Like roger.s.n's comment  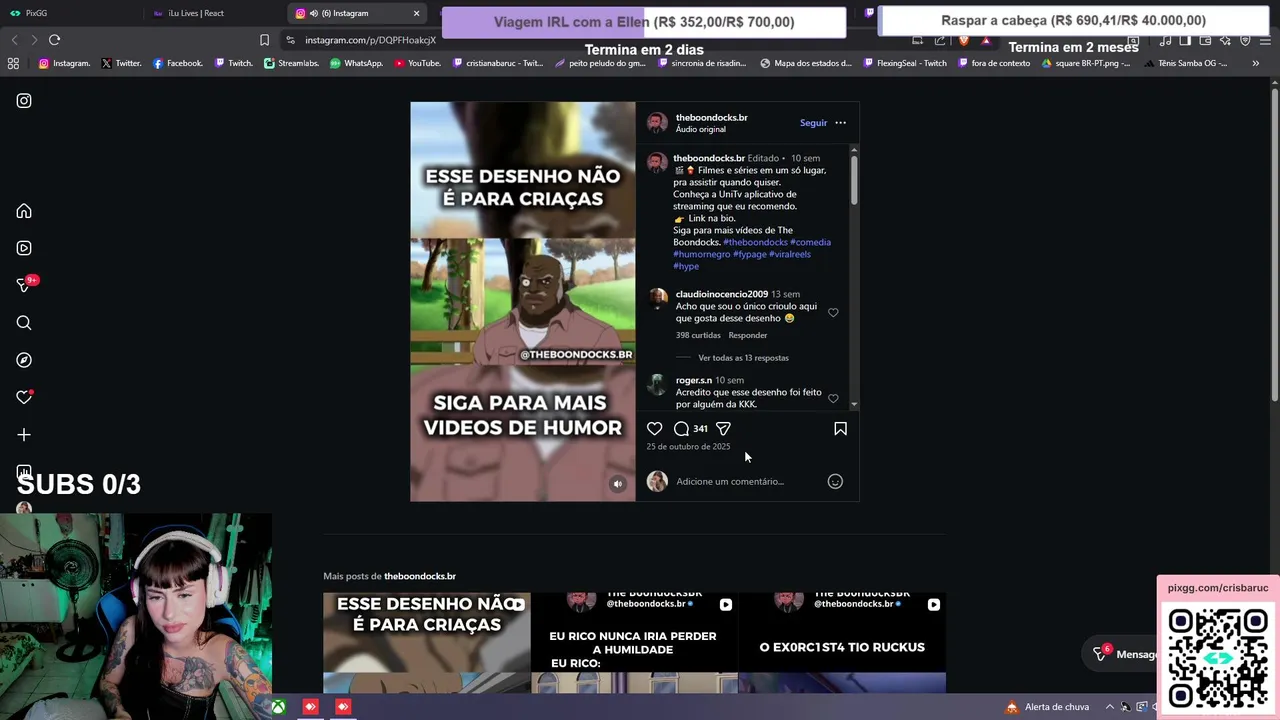pos(833,399)
